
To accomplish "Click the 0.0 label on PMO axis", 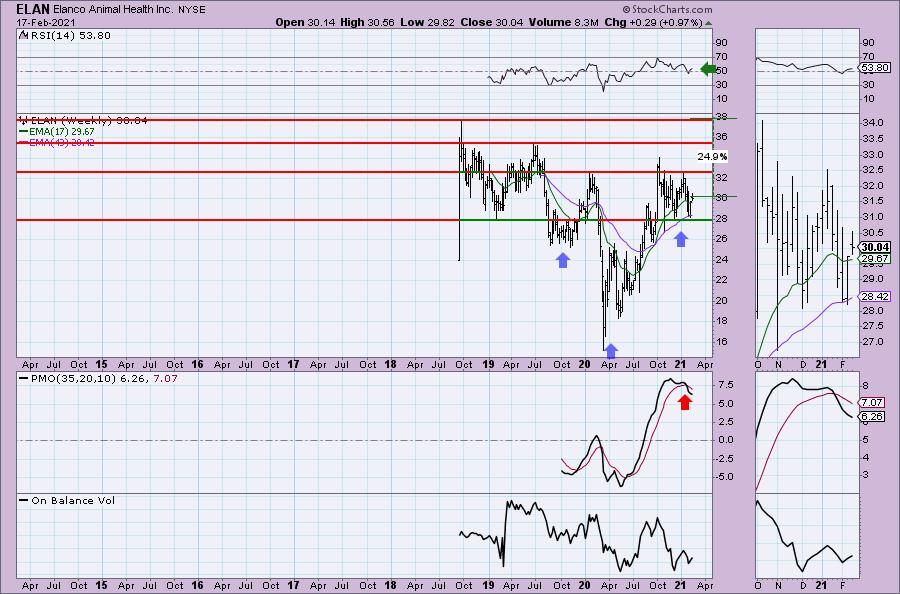I will [x=724, y=440].
